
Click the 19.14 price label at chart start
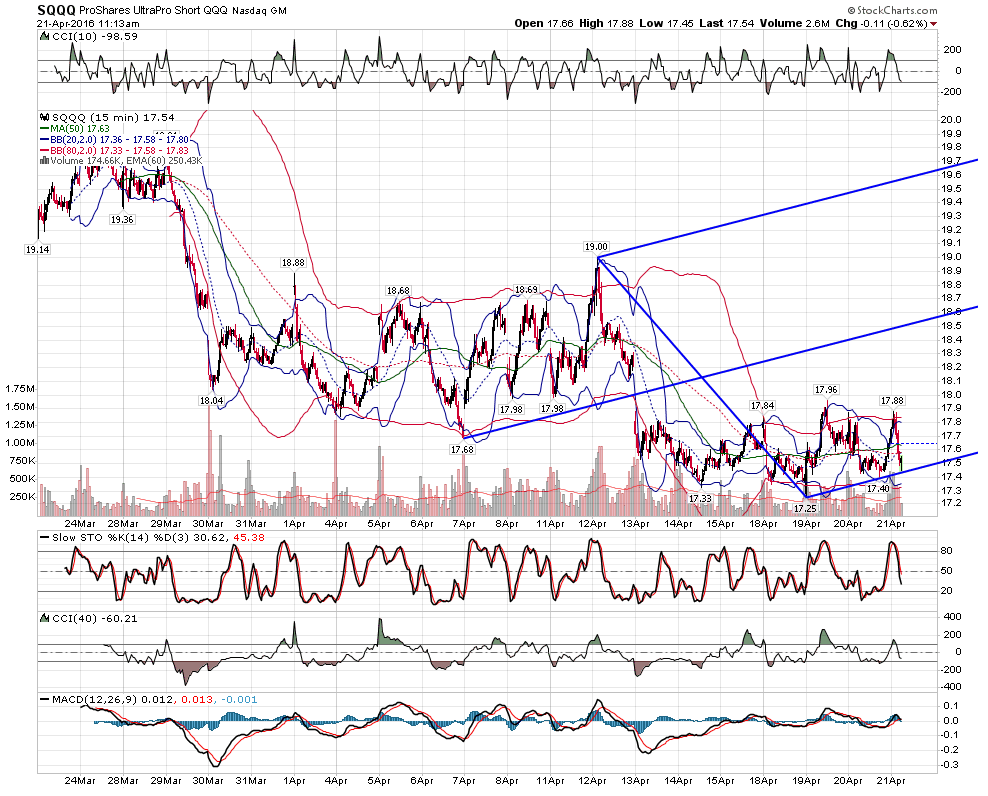(x=37, y=250)
